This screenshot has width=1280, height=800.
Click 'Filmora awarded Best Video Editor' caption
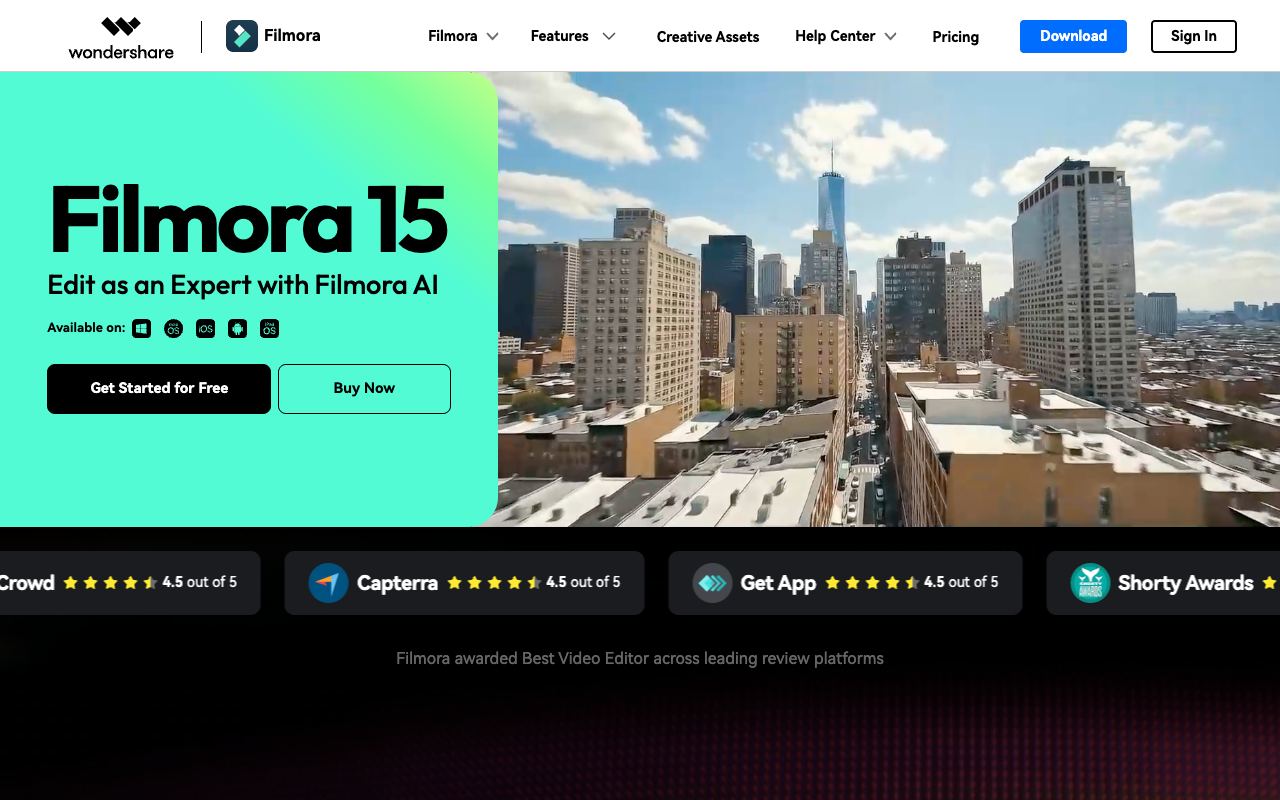[640, 658]
